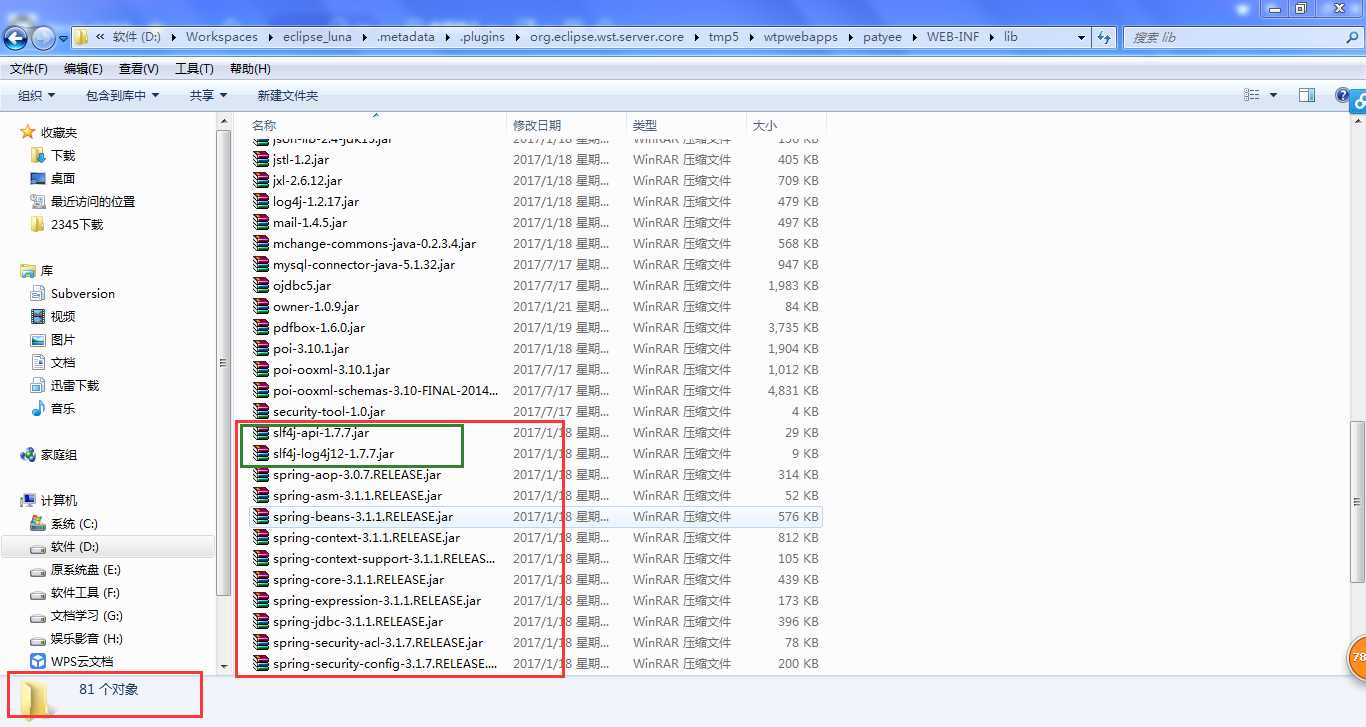This screenshot has height=727, width=1366.
Task: Select mail-1.4.5.jar
Action: point(310,222)
